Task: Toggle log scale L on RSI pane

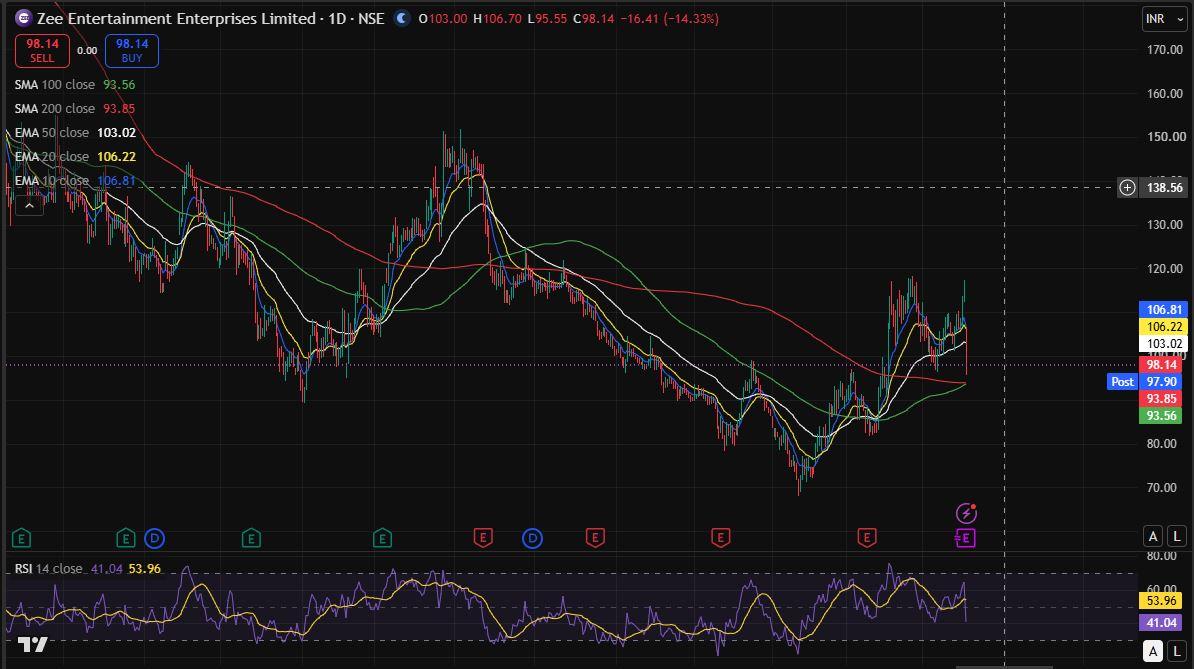Action: point(1176,651)
